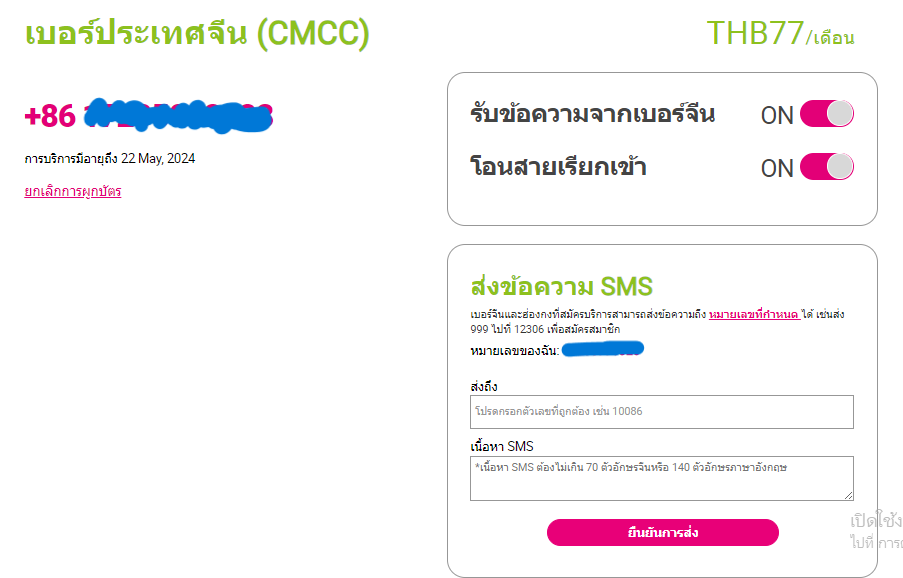
Task: Click the SMS text area resize handle
Action: point(848,494)
